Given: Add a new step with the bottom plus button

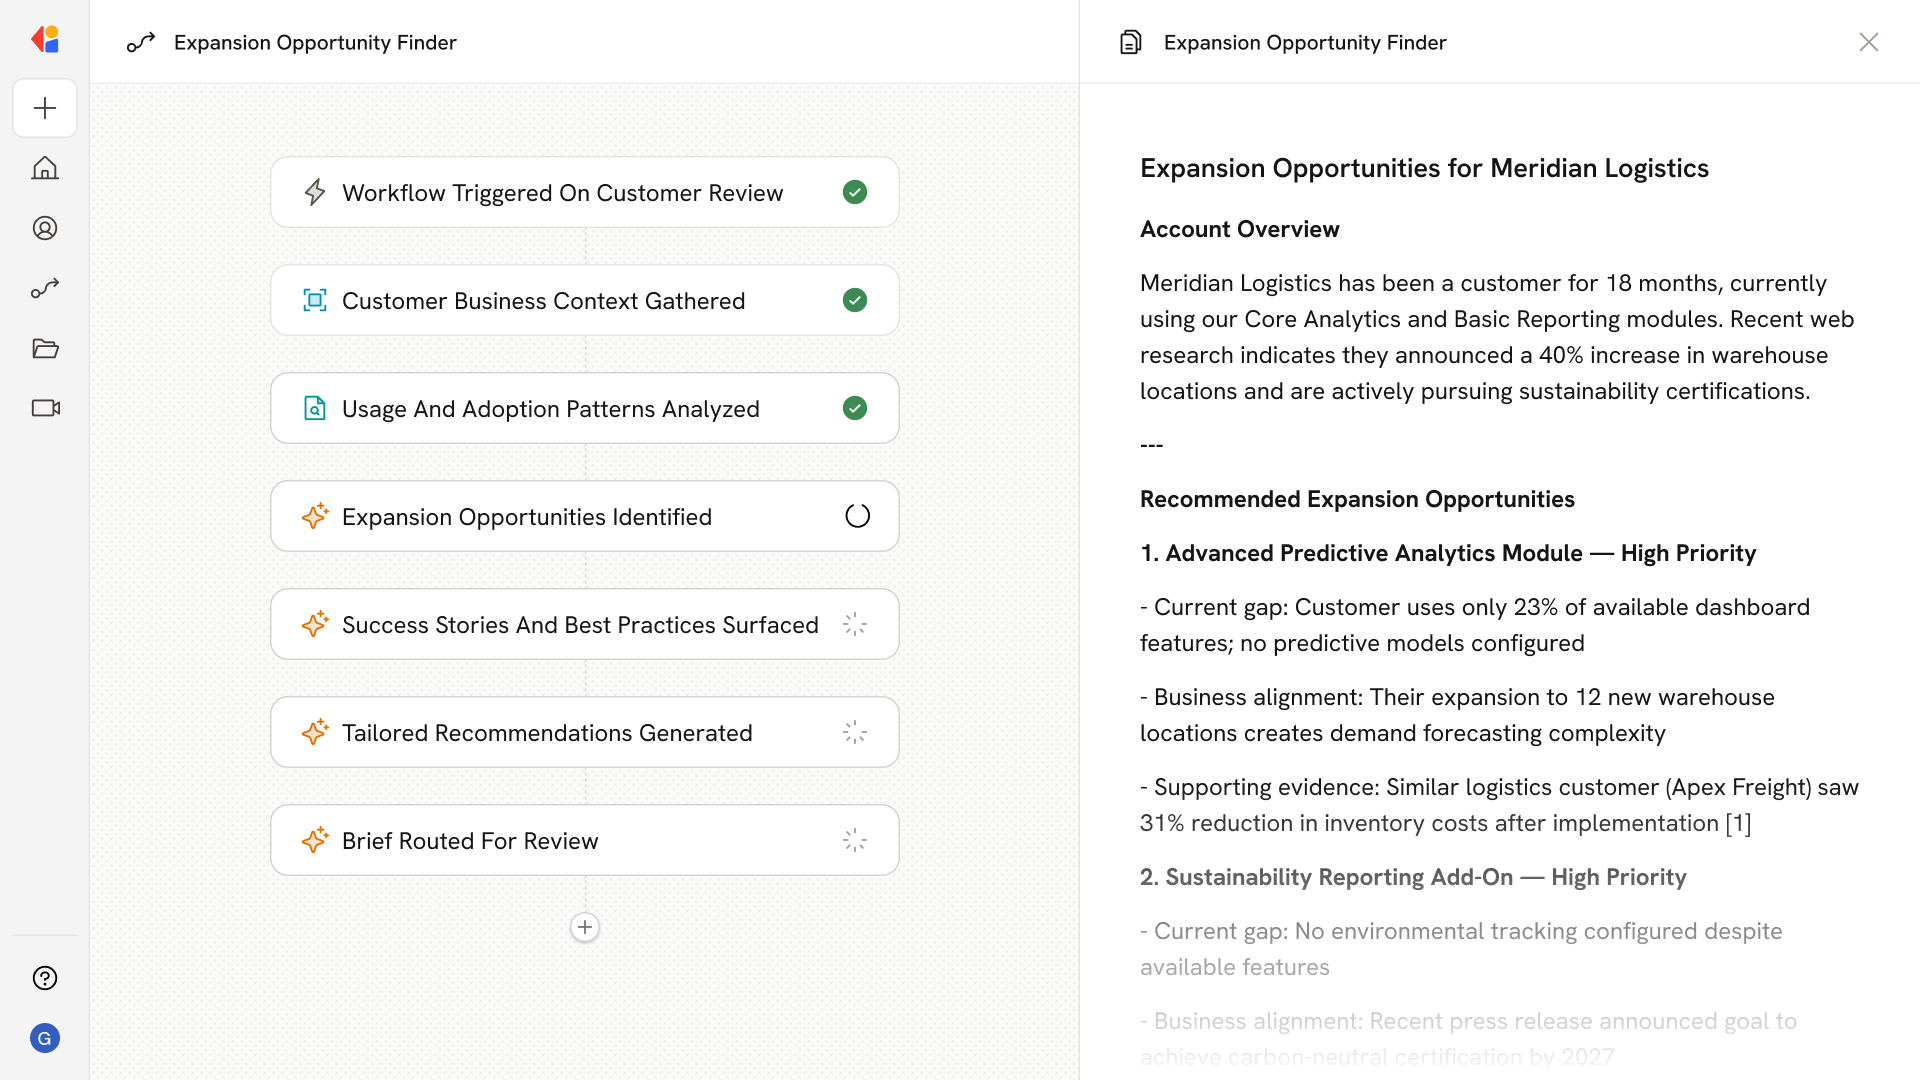Looking at the screenshot, I should [585, 927].
